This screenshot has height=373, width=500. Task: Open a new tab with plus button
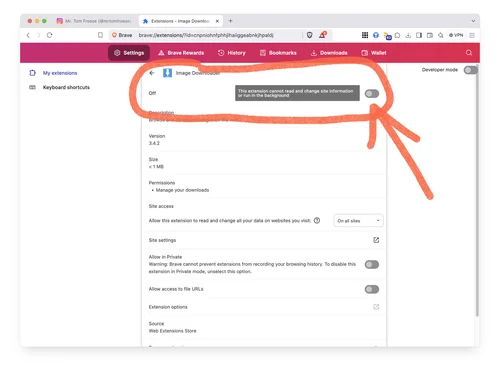click(230, 21)
